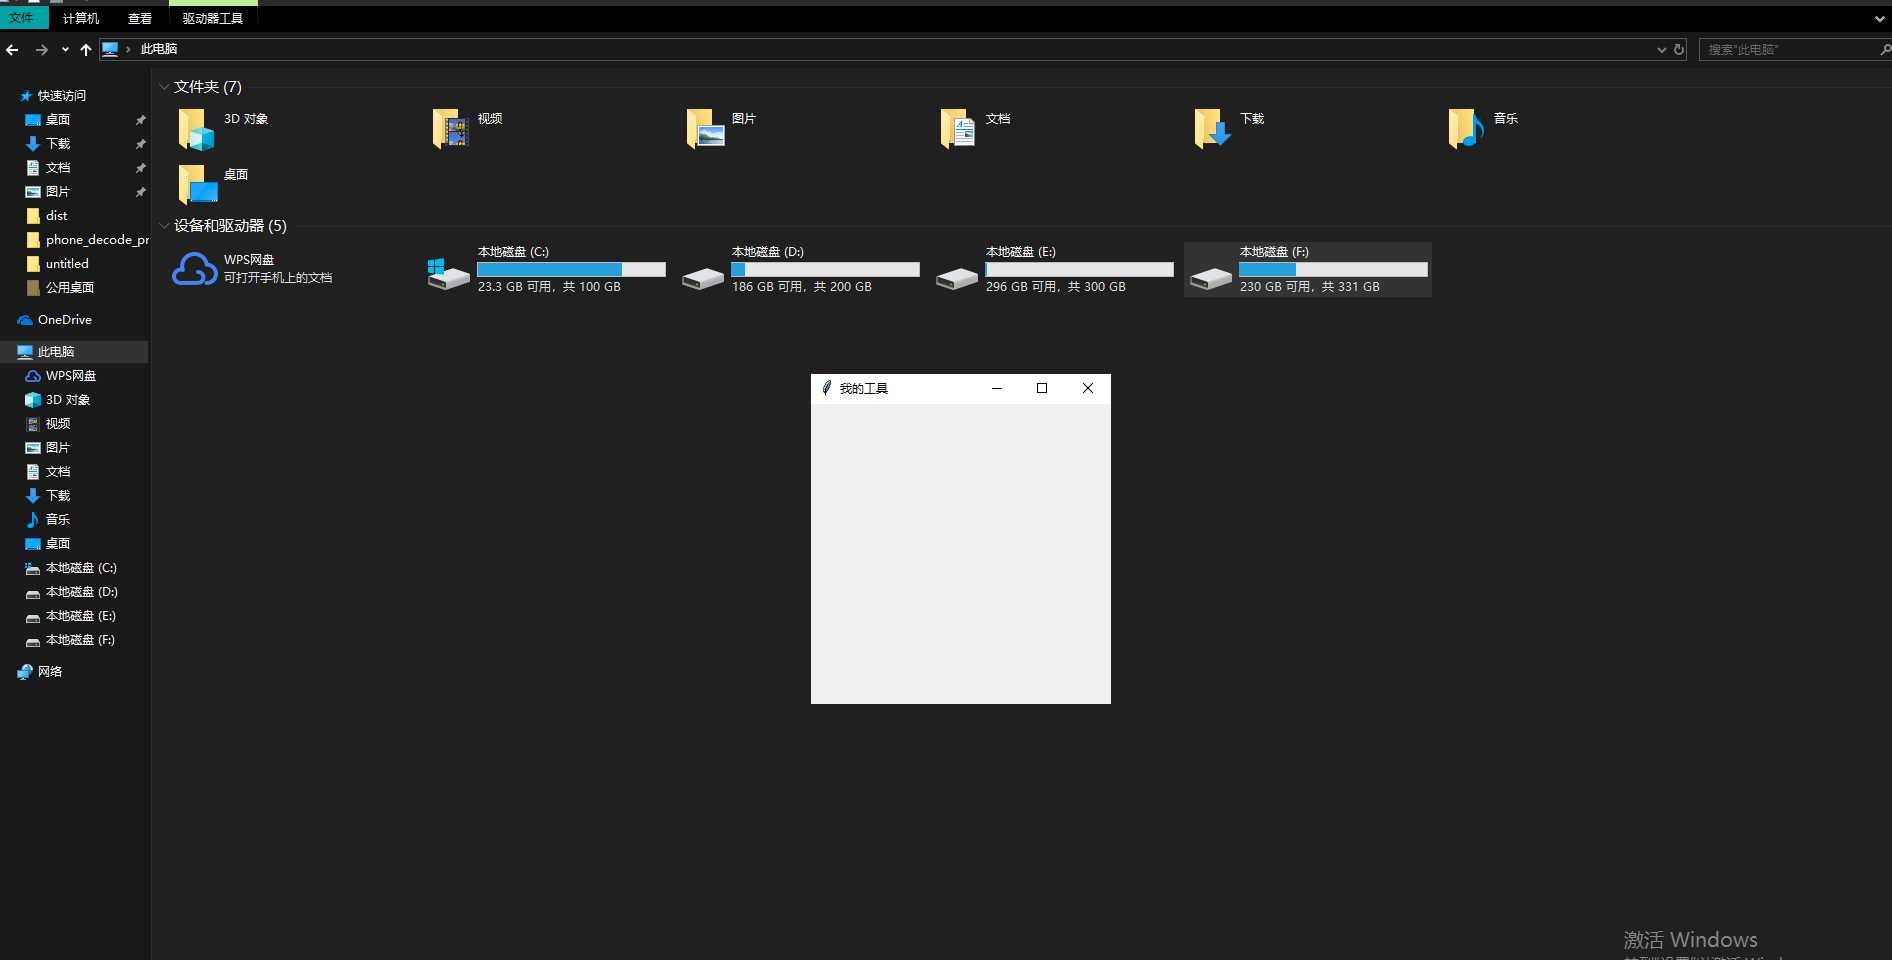Click 此电脑 in the address bar path
The width and height of the screenshot is (1892, 960).
point(159,49)
